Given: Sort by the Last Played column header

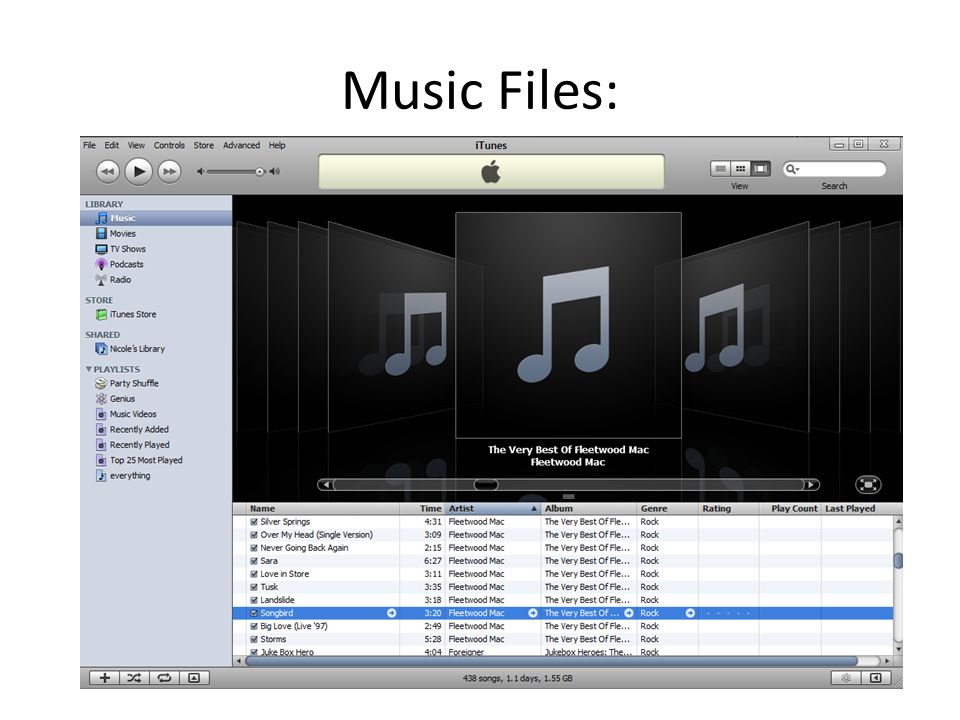Looking at the screenshot, I should point(858,508).
